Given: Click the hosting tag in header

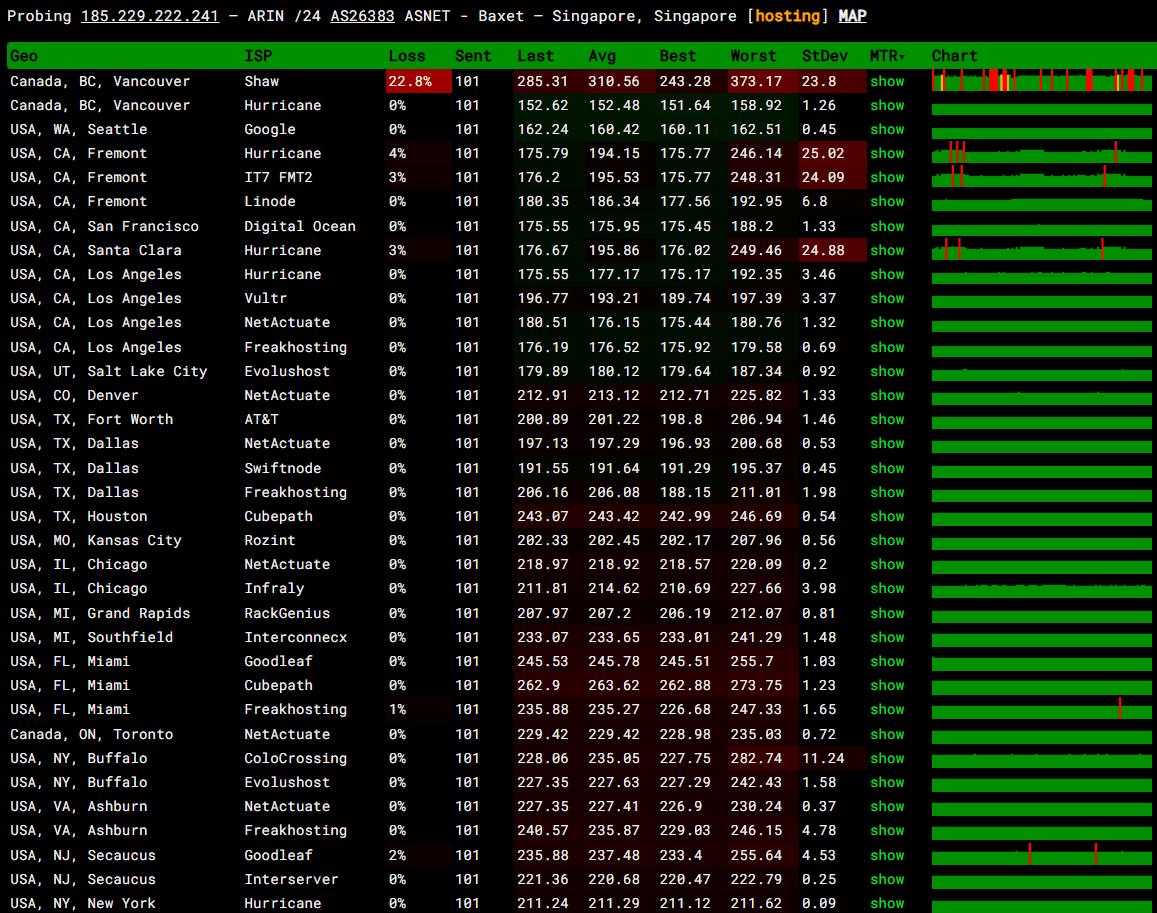Looking at the screenshot, I should (787, 15).
